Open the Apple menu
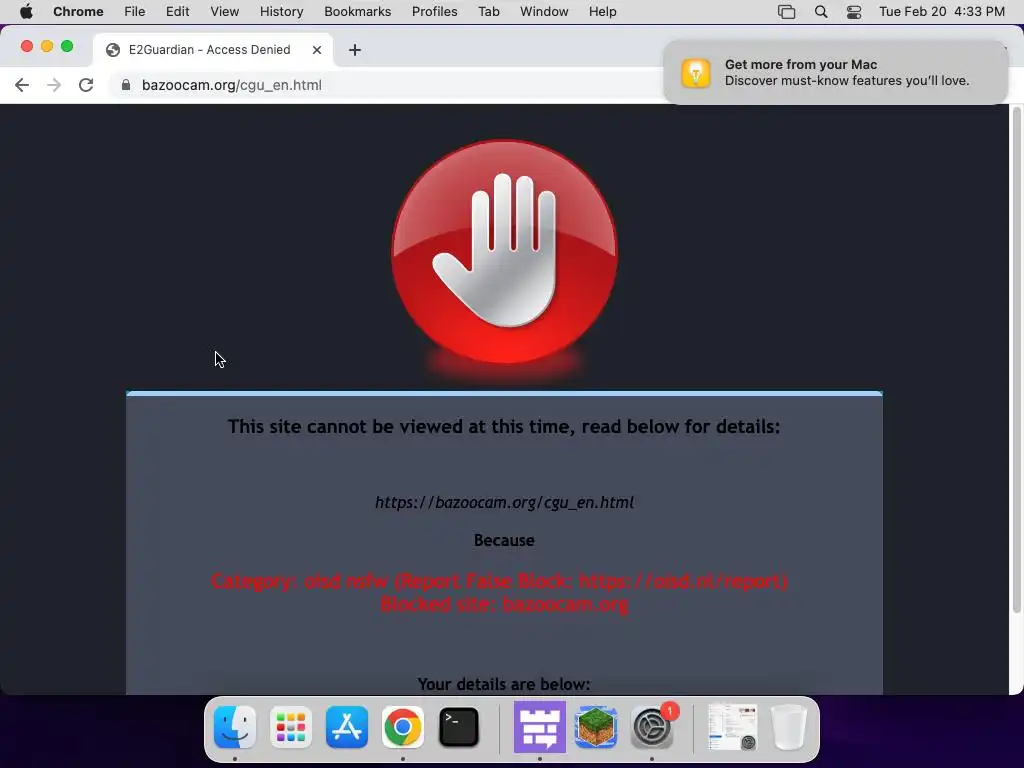The width and height of the screenshot is (1024, 768). 26,11
